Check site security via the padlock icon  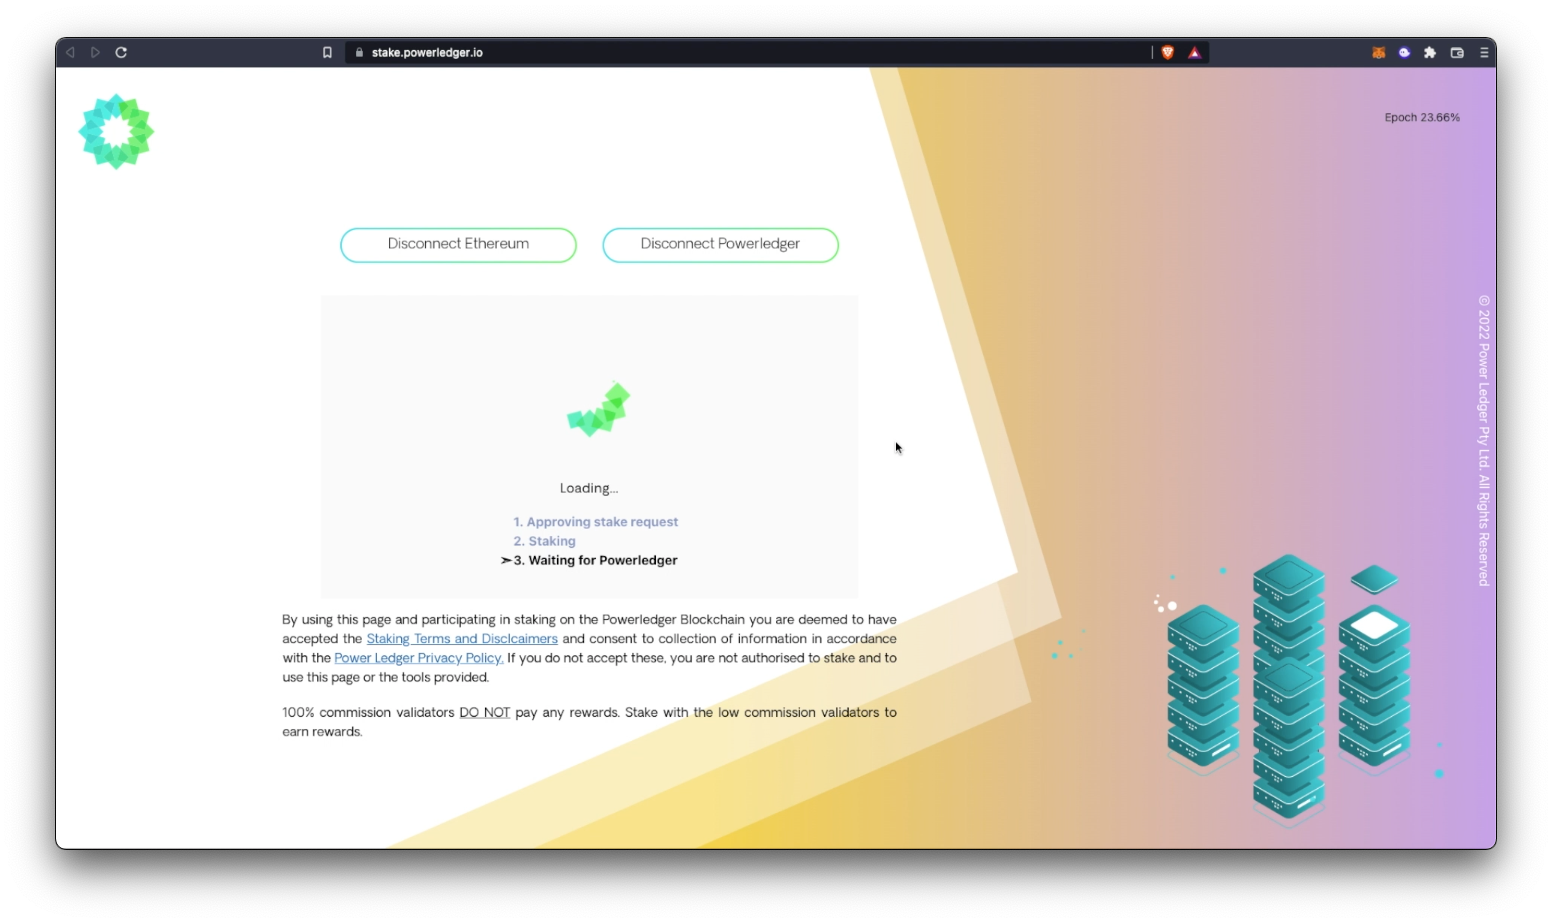click(359, 52)
